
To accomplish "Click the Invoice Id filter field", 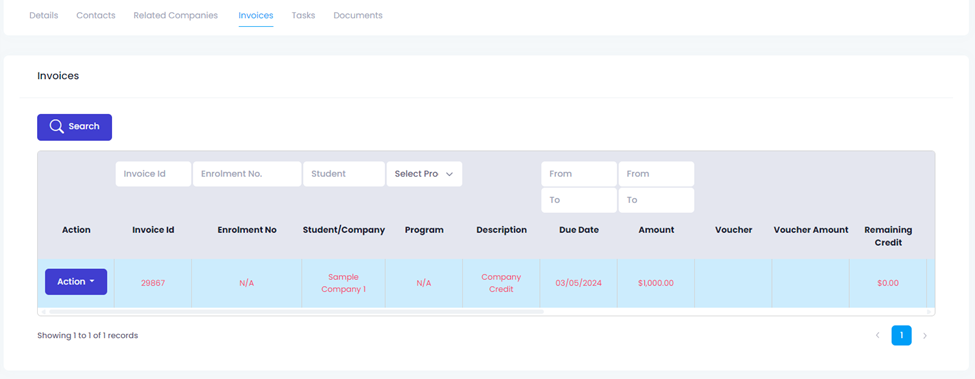I will tap(153, 174).
